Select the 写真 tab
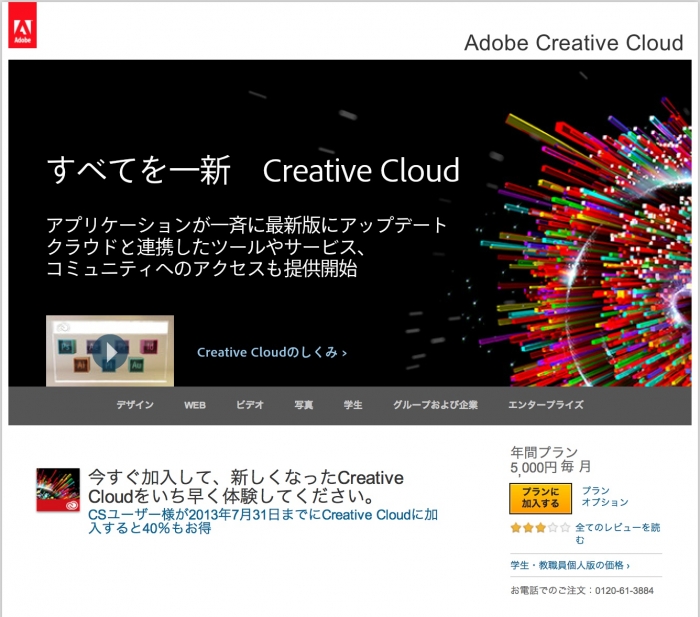700x617 pixels. click(304, 405)
